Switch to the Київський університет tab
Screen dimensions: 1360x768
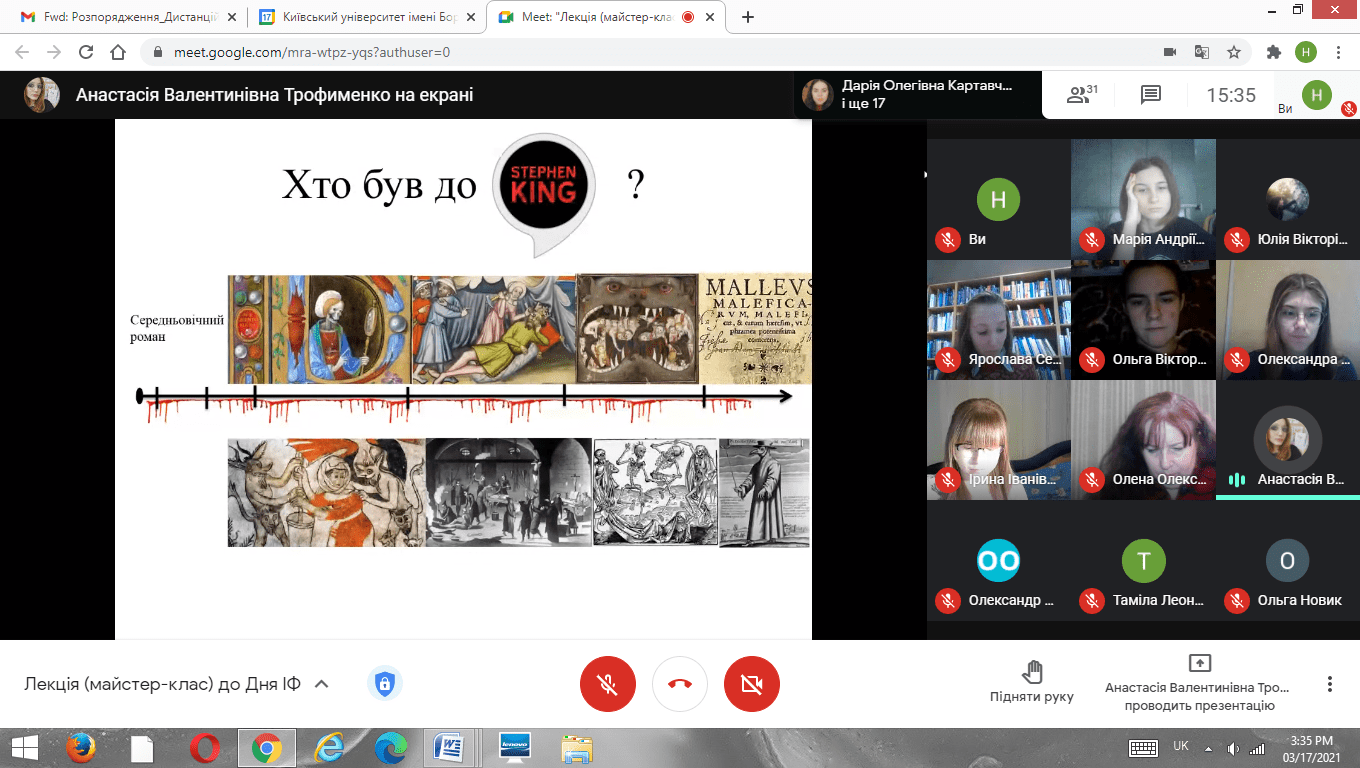tap(365, 17)
